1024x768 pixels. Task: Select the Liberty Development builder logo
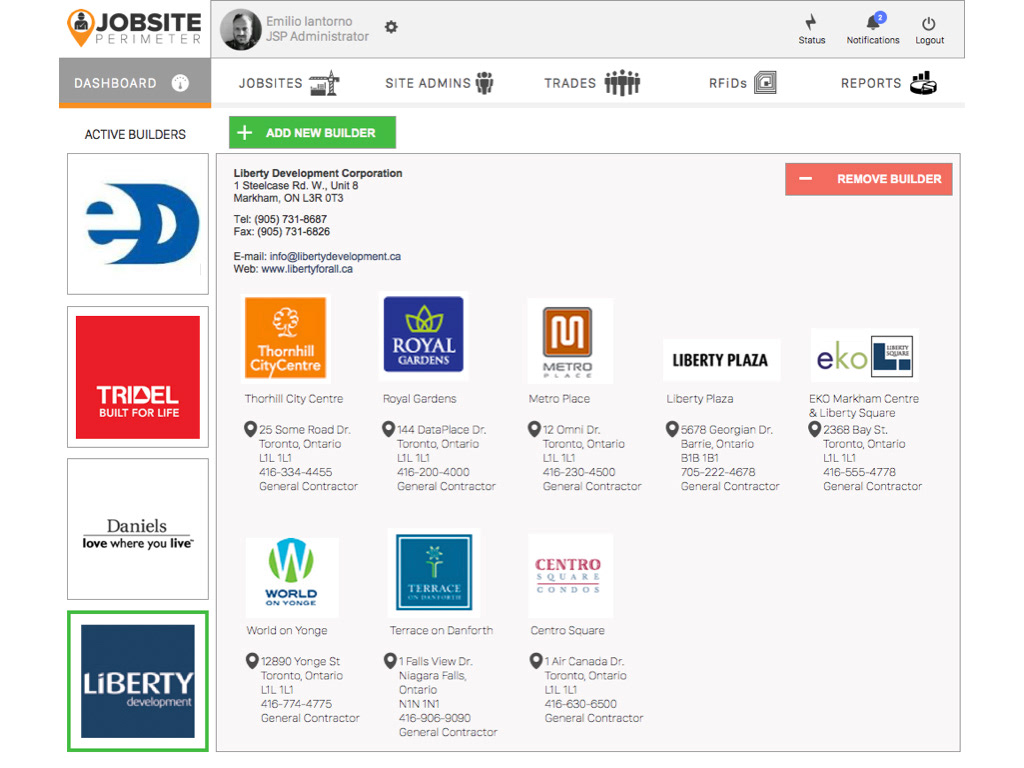[x=138, y=681]
